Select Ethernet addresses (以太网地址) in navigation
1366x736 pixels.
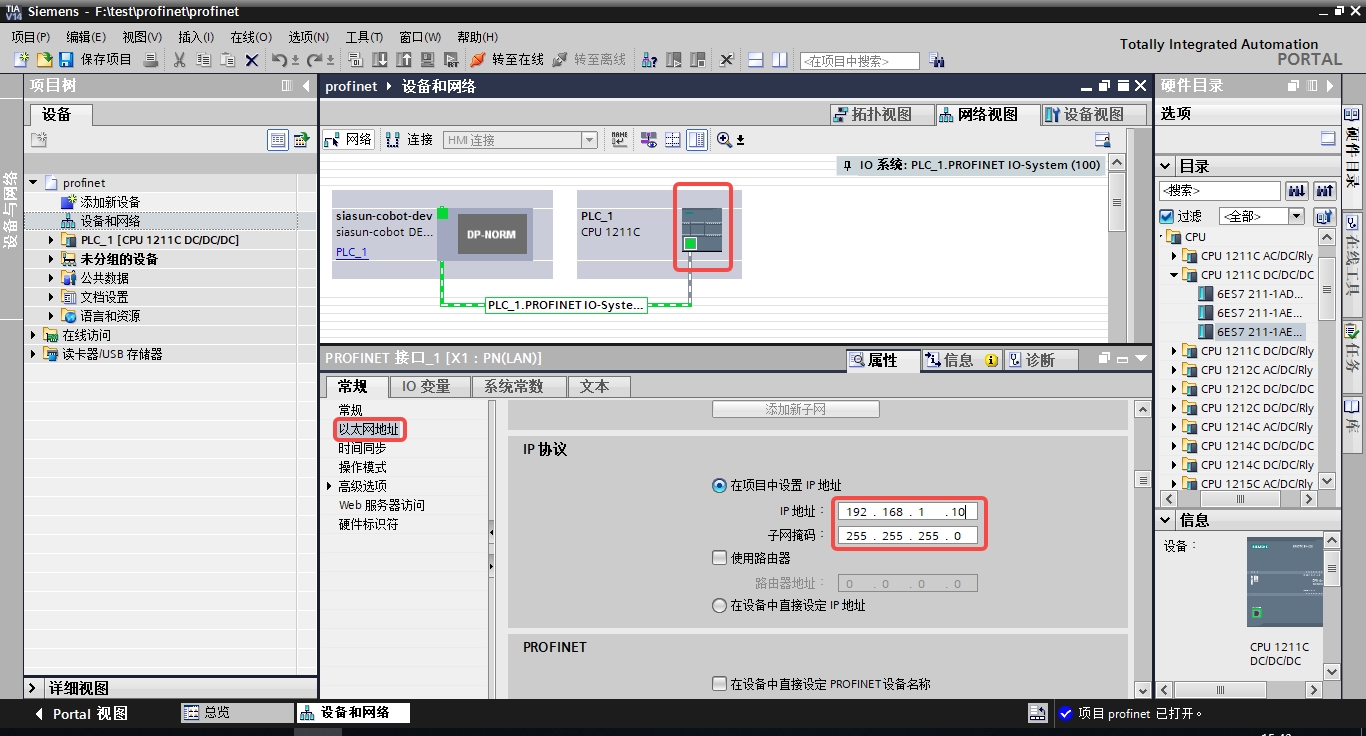coord(369,429)
